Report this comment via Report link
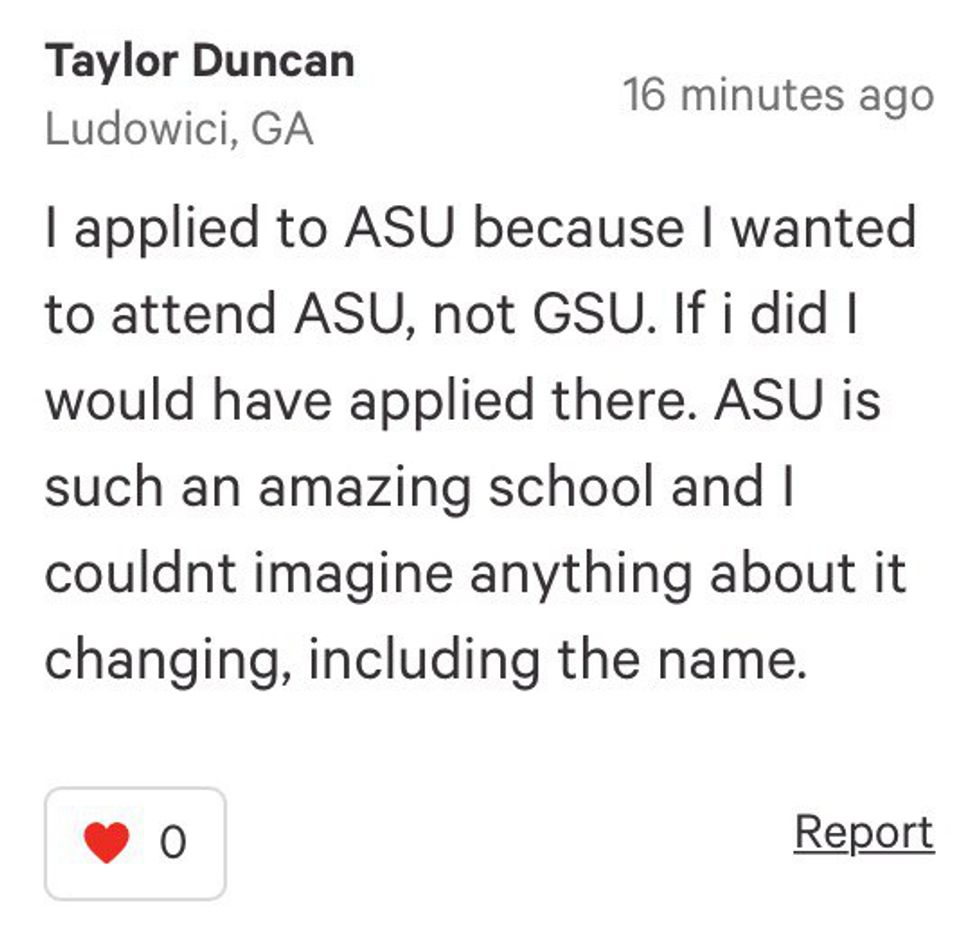Screen dimensions: 980x942 click(x=863, y=832)
